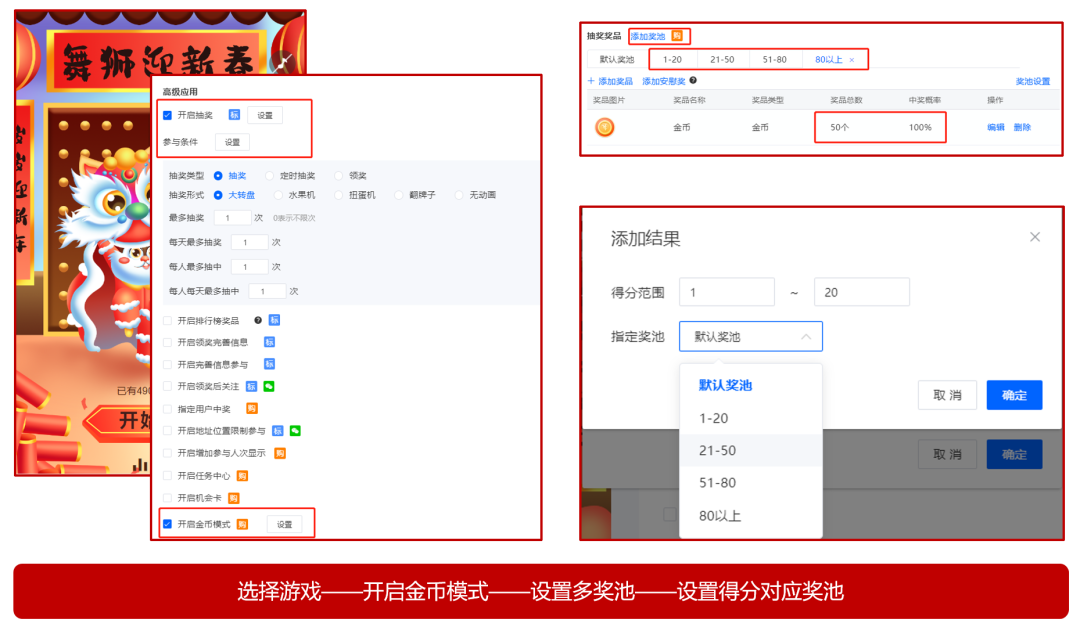
Task: Click the 每天最多抽奖 count field
Action: [249, 243]
